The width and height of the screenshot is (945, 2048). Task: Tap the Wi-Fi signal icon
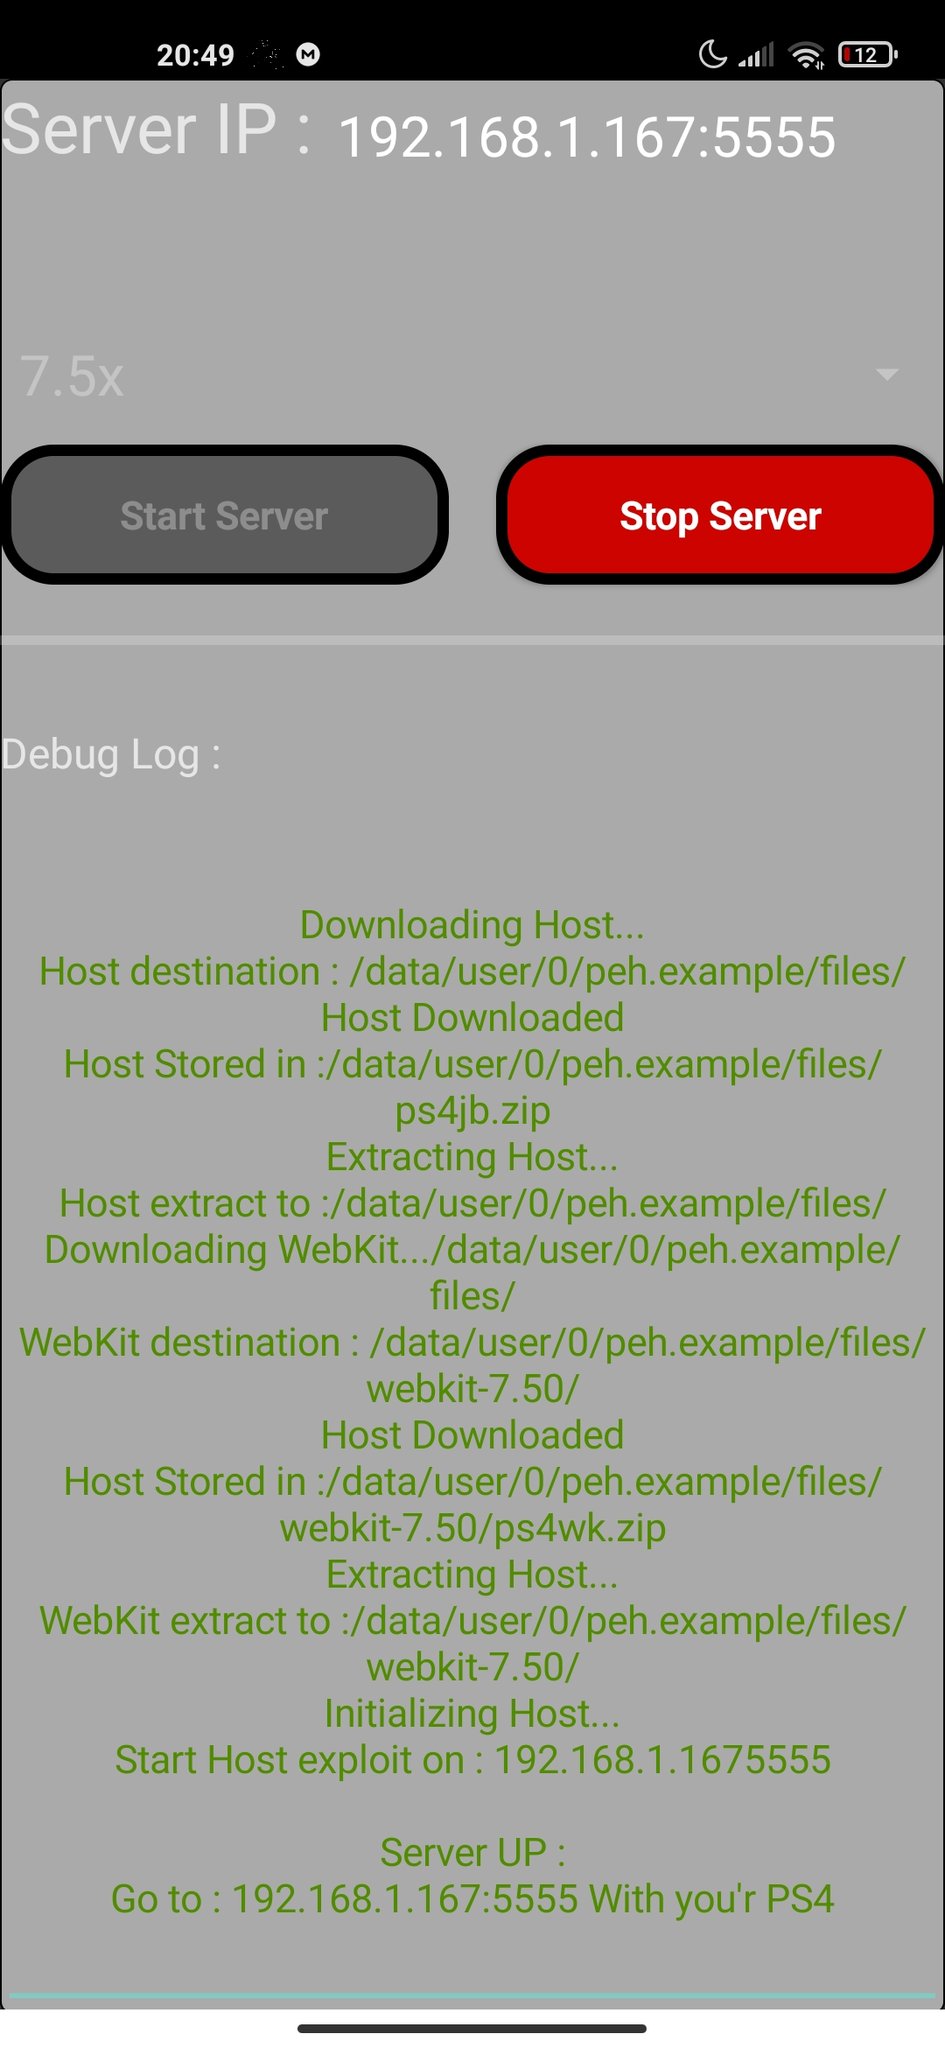806,55
